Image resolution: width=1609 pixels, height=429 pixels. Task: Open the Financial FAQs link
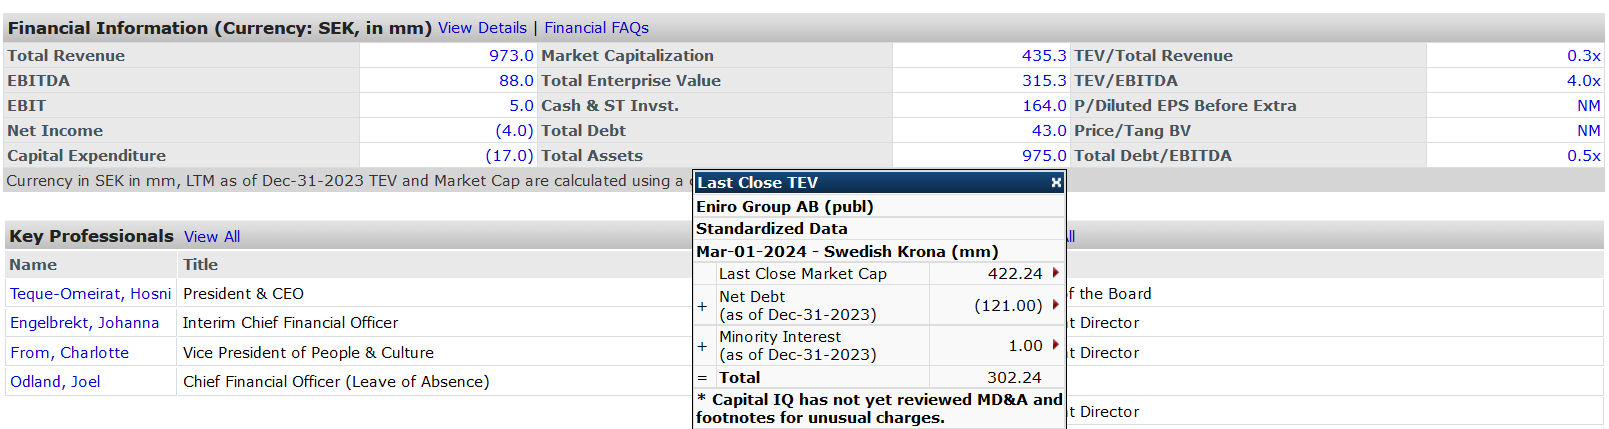pyautogui.click(x=596, y=28)
